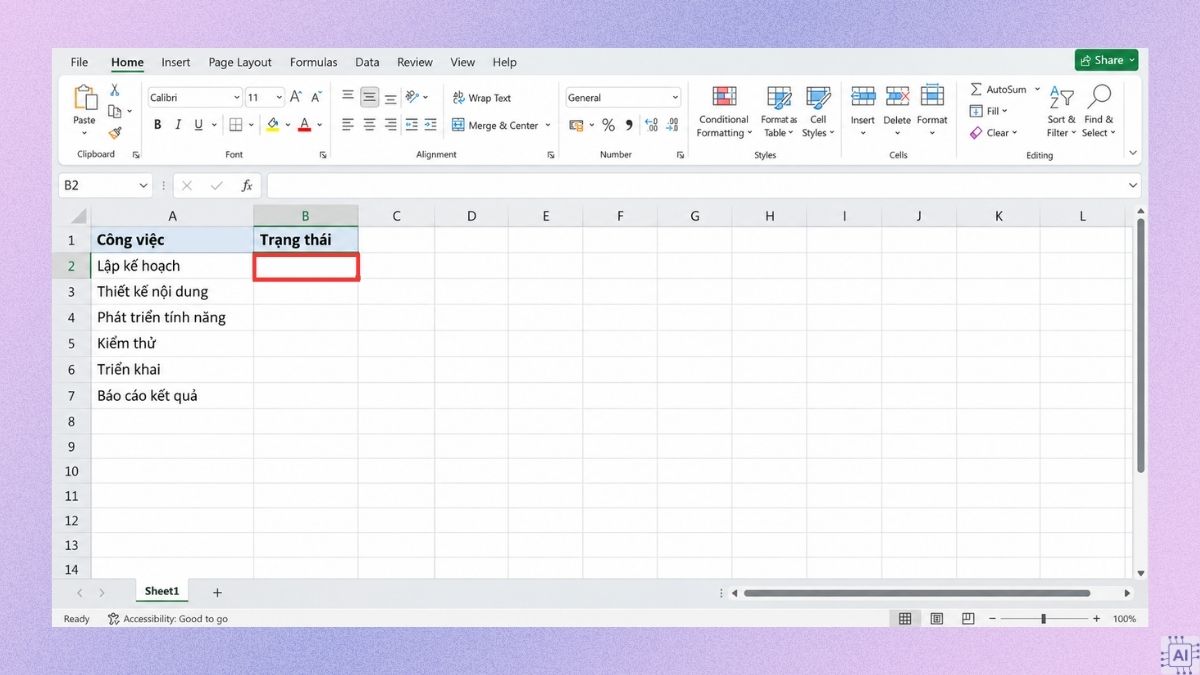1200x675 pixels.
Task: Click the zoom in plus button
Action: 1097,619
